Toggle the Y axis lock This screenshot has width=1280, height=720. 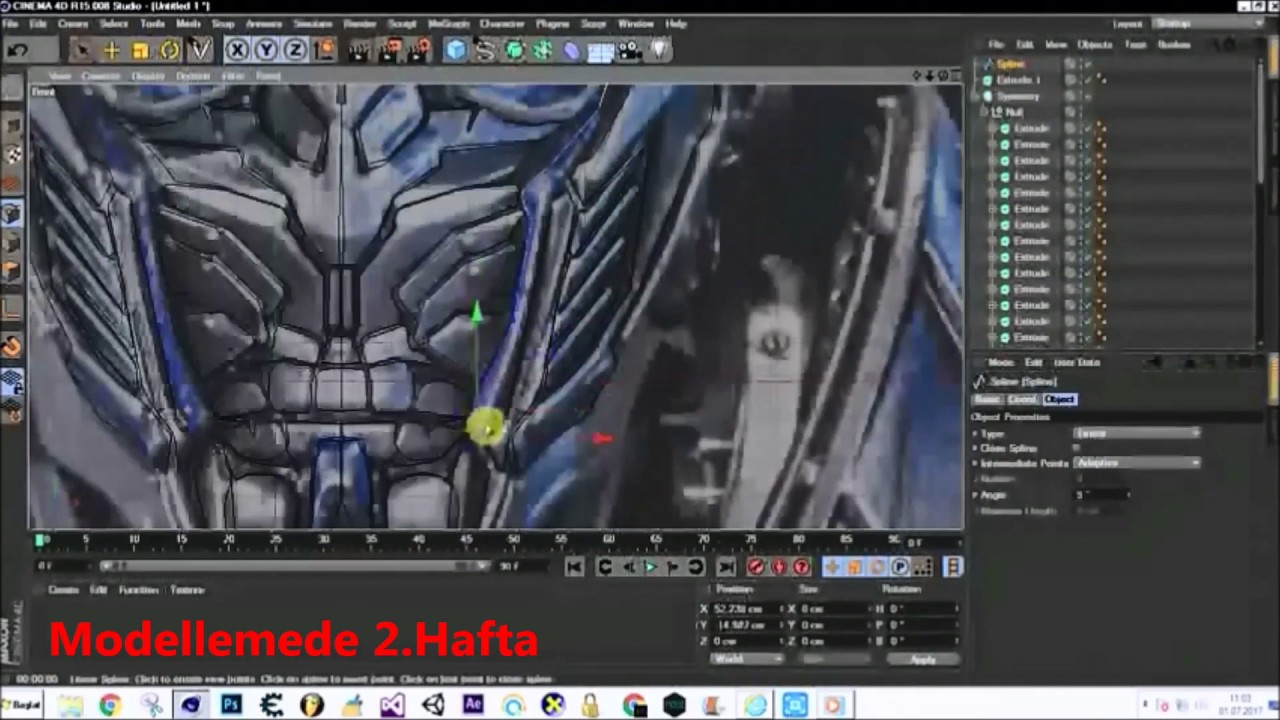click(x=266, y=50)
